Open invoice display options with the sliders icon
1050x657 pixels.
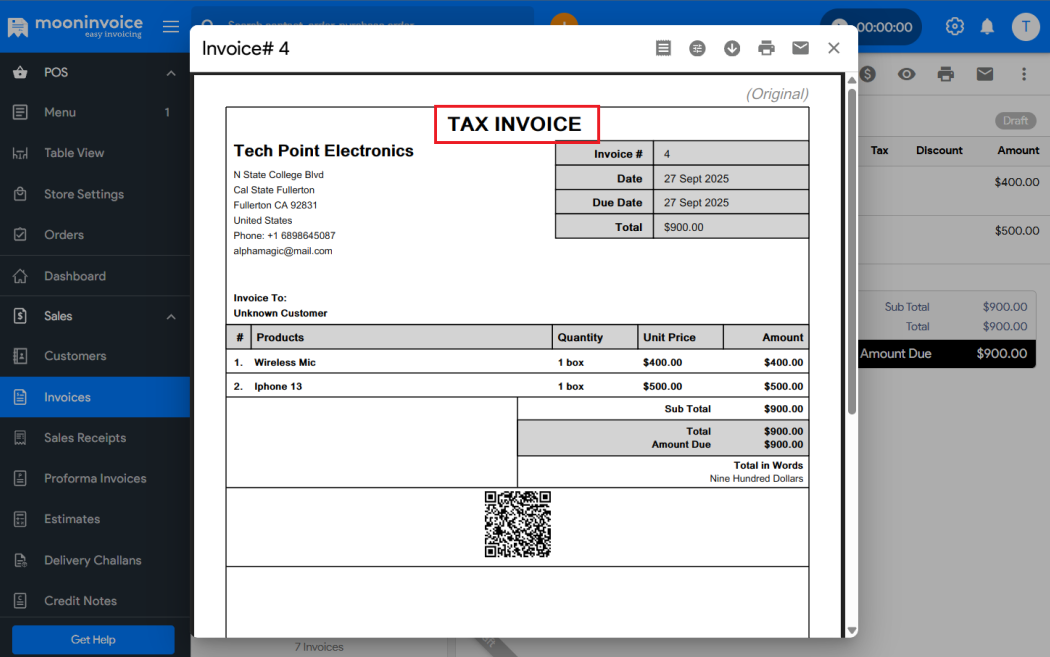click(697, 47)
